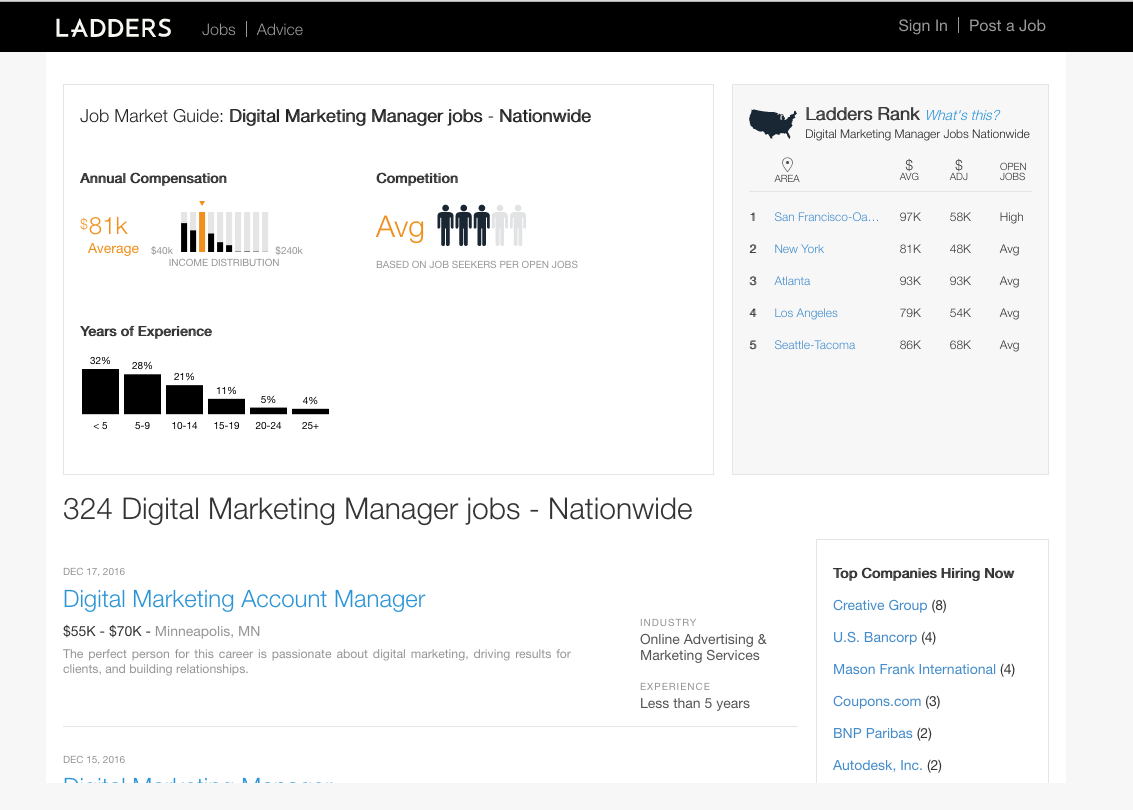
Task: Open the 'What's this?' link
Action: (x=962, y=115)
